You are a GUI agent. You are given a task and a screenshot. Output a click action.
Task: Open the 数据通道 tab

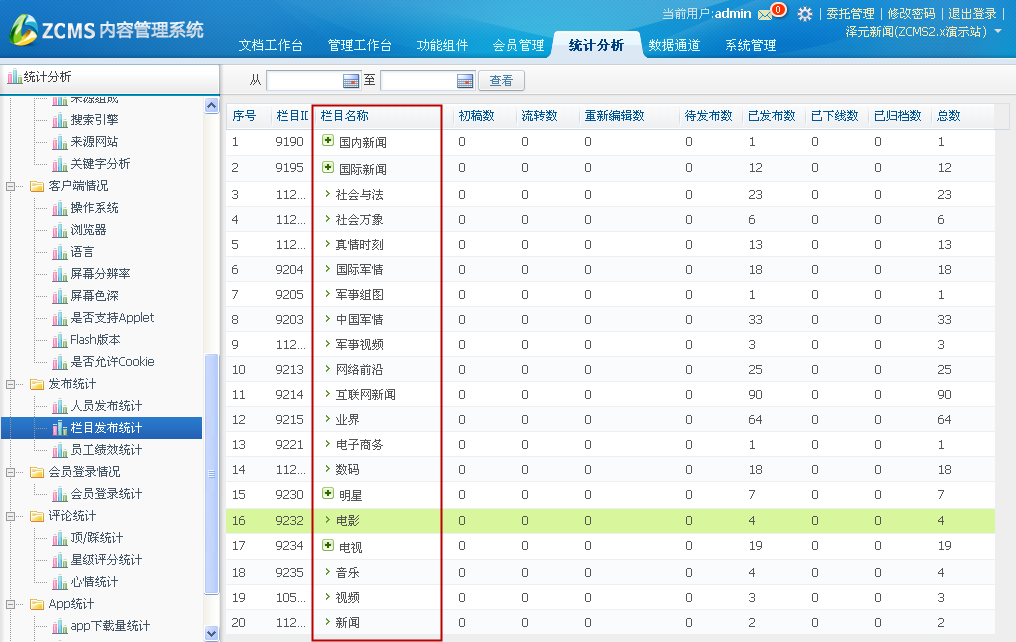[674, 45]
